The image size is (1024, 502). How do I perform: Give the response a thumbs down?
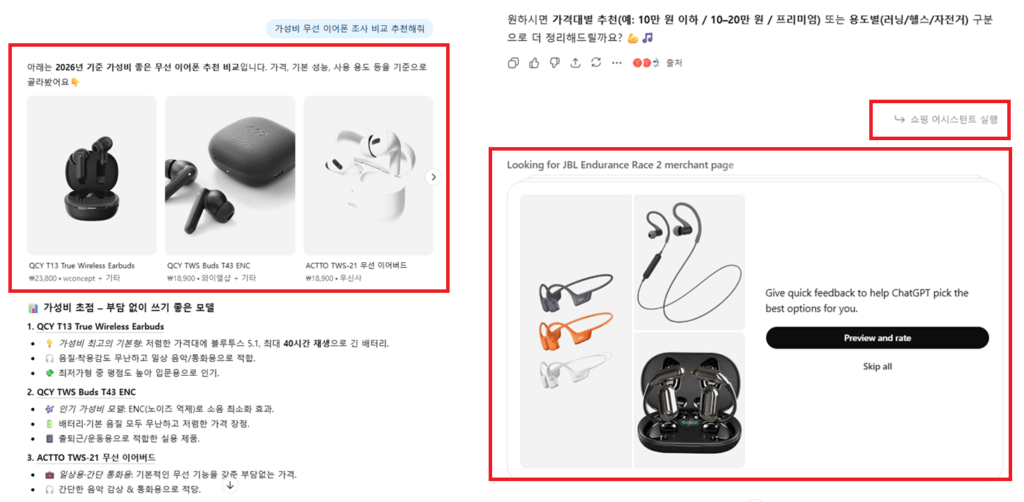click(554, 63)
